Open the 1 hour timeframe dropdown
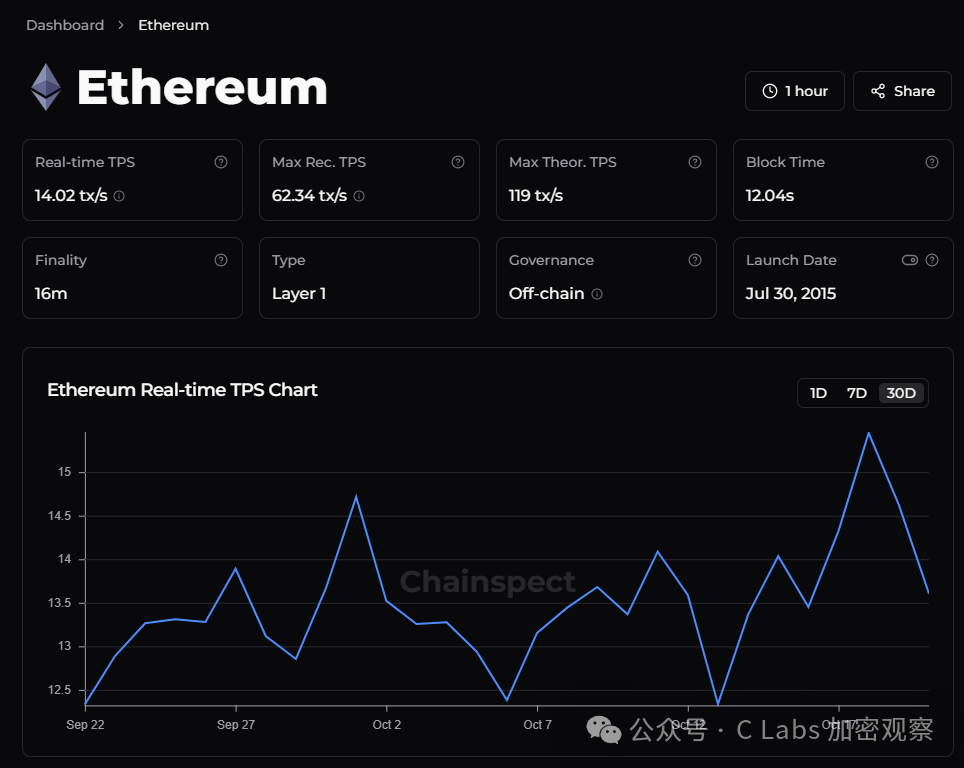The height and width of the screenshot is (768, 964). coord(795,91)
